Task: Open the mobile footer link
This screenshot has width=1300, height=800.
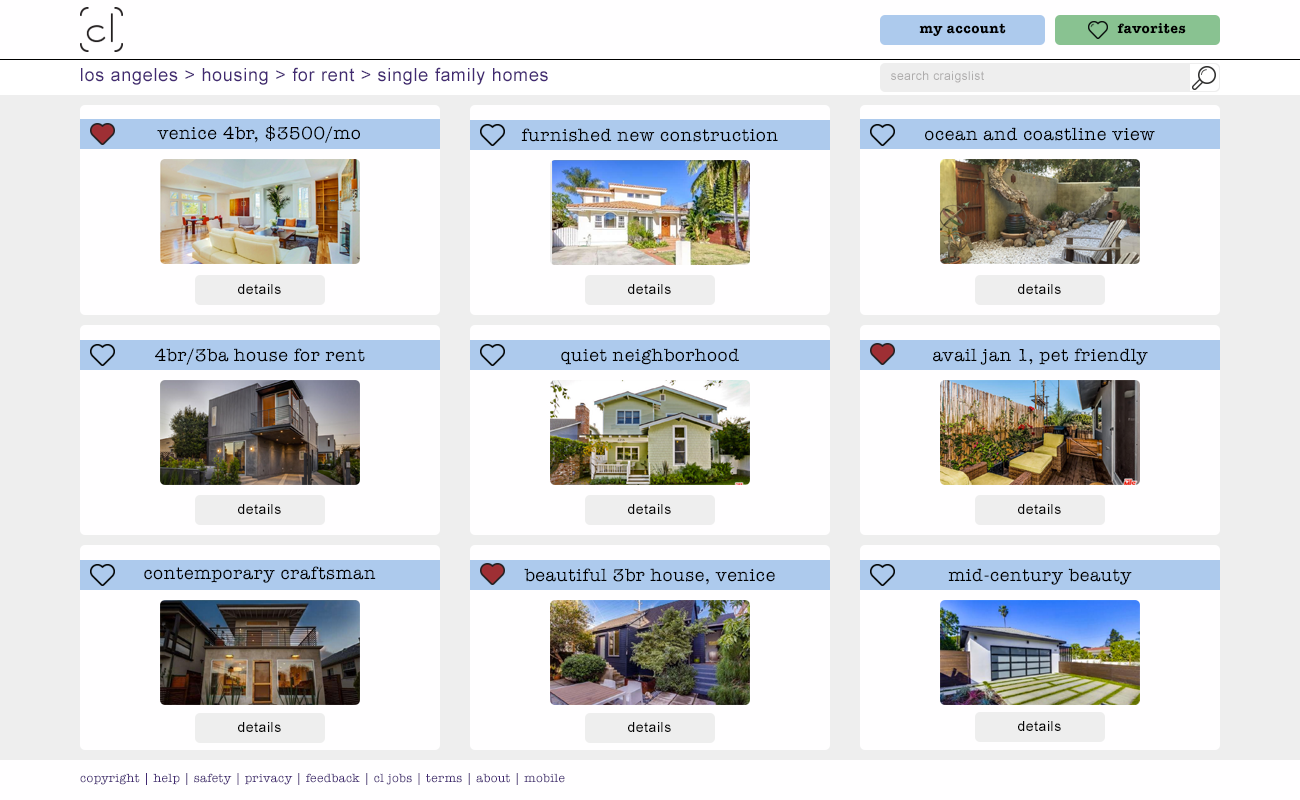Action: (544, 778)
